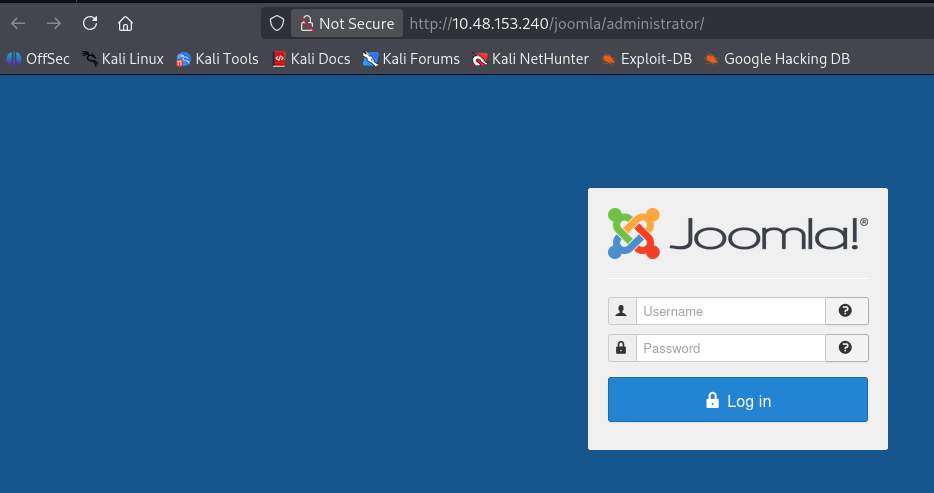Click the browser back arrow
Viewport: 934px width, 493px height.
(x=18, y=23)
